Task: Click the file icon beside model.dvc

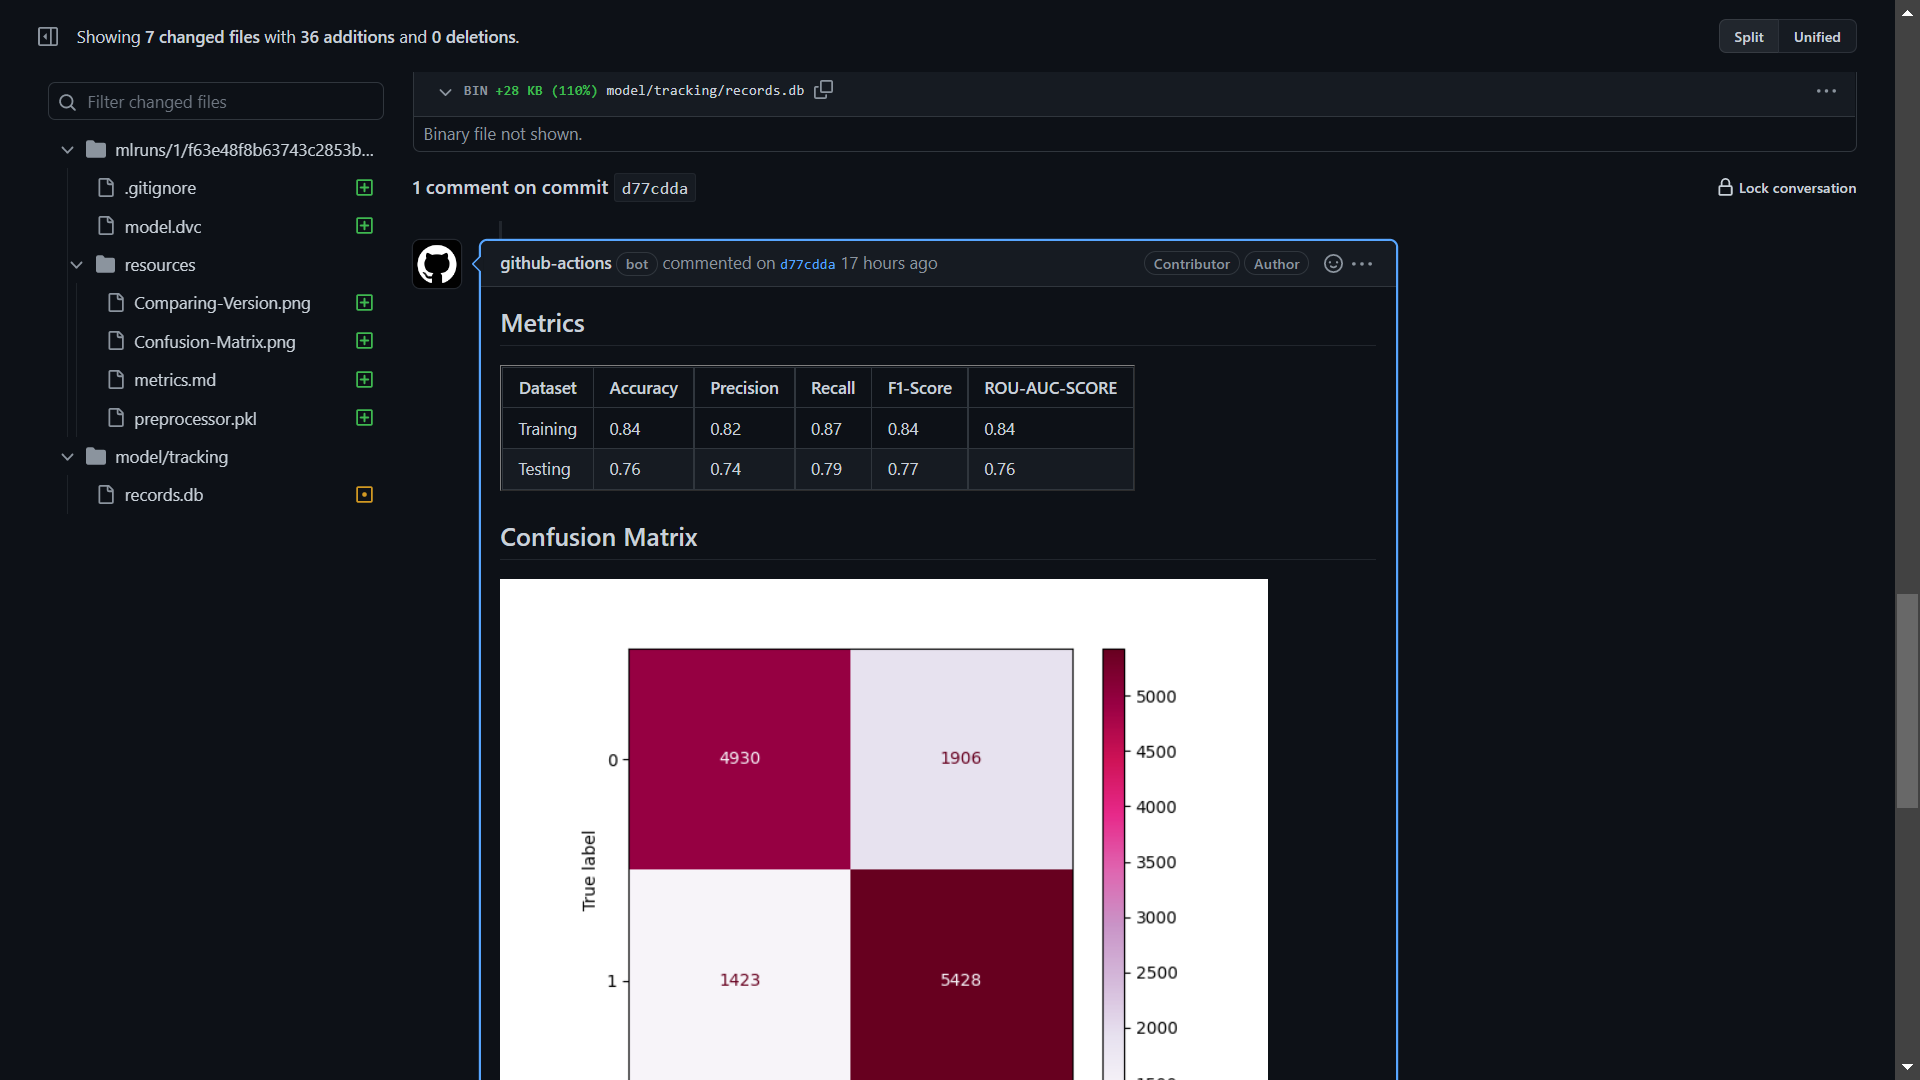Action: tap(106, 226)
